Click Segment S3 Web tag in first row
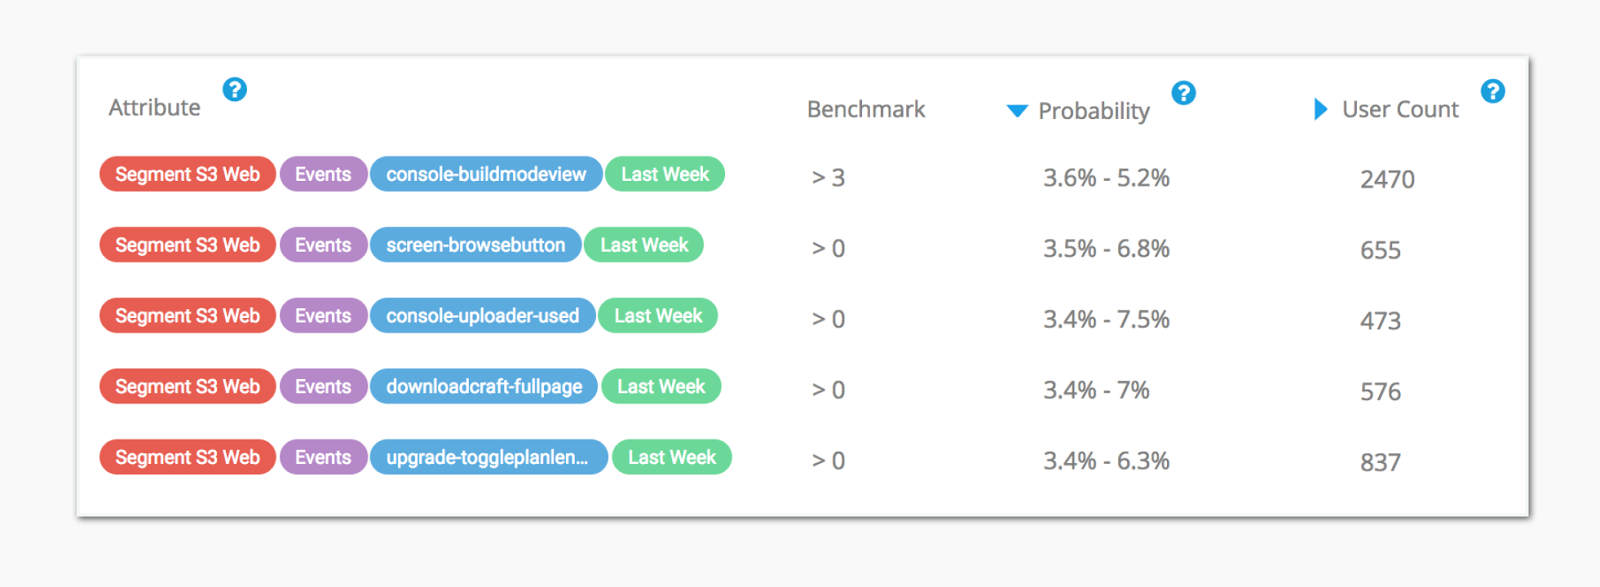The width and height of the screenshot is (1600, 587). 187,174
